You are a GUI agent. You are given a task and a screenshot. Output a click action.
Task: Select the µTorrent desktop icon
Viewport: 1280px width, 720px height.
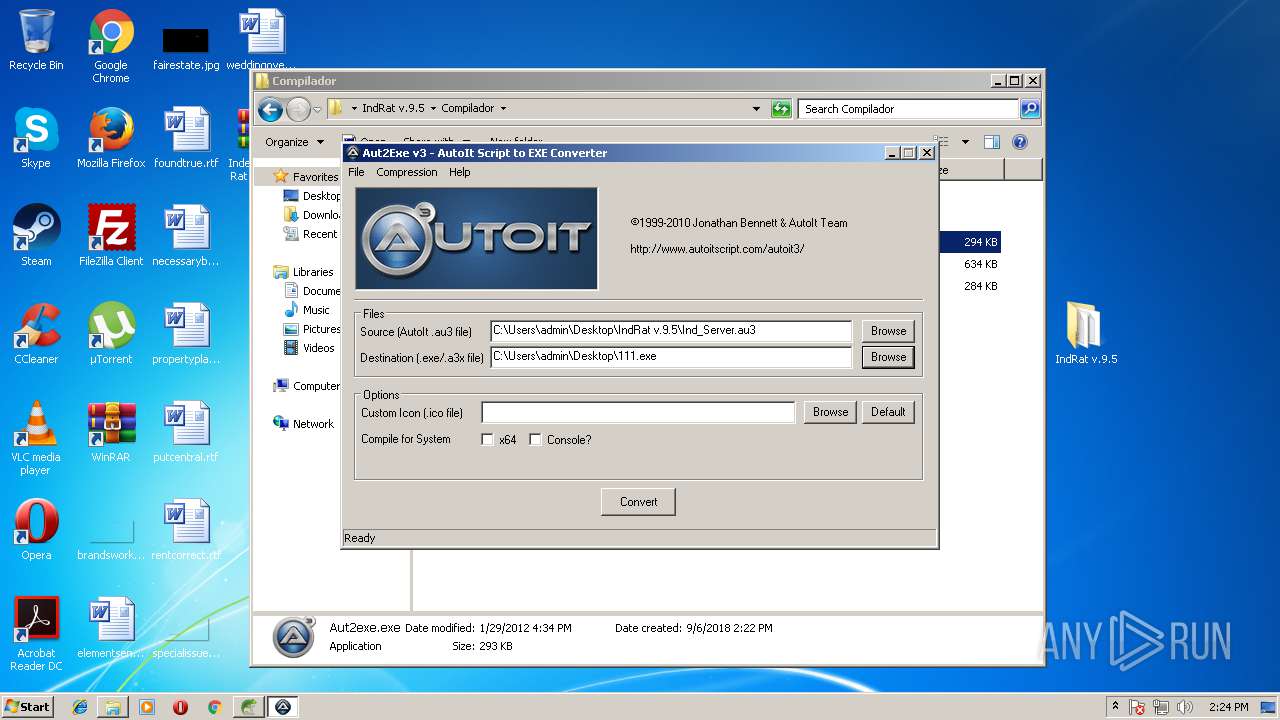click(x=111, y=334)
